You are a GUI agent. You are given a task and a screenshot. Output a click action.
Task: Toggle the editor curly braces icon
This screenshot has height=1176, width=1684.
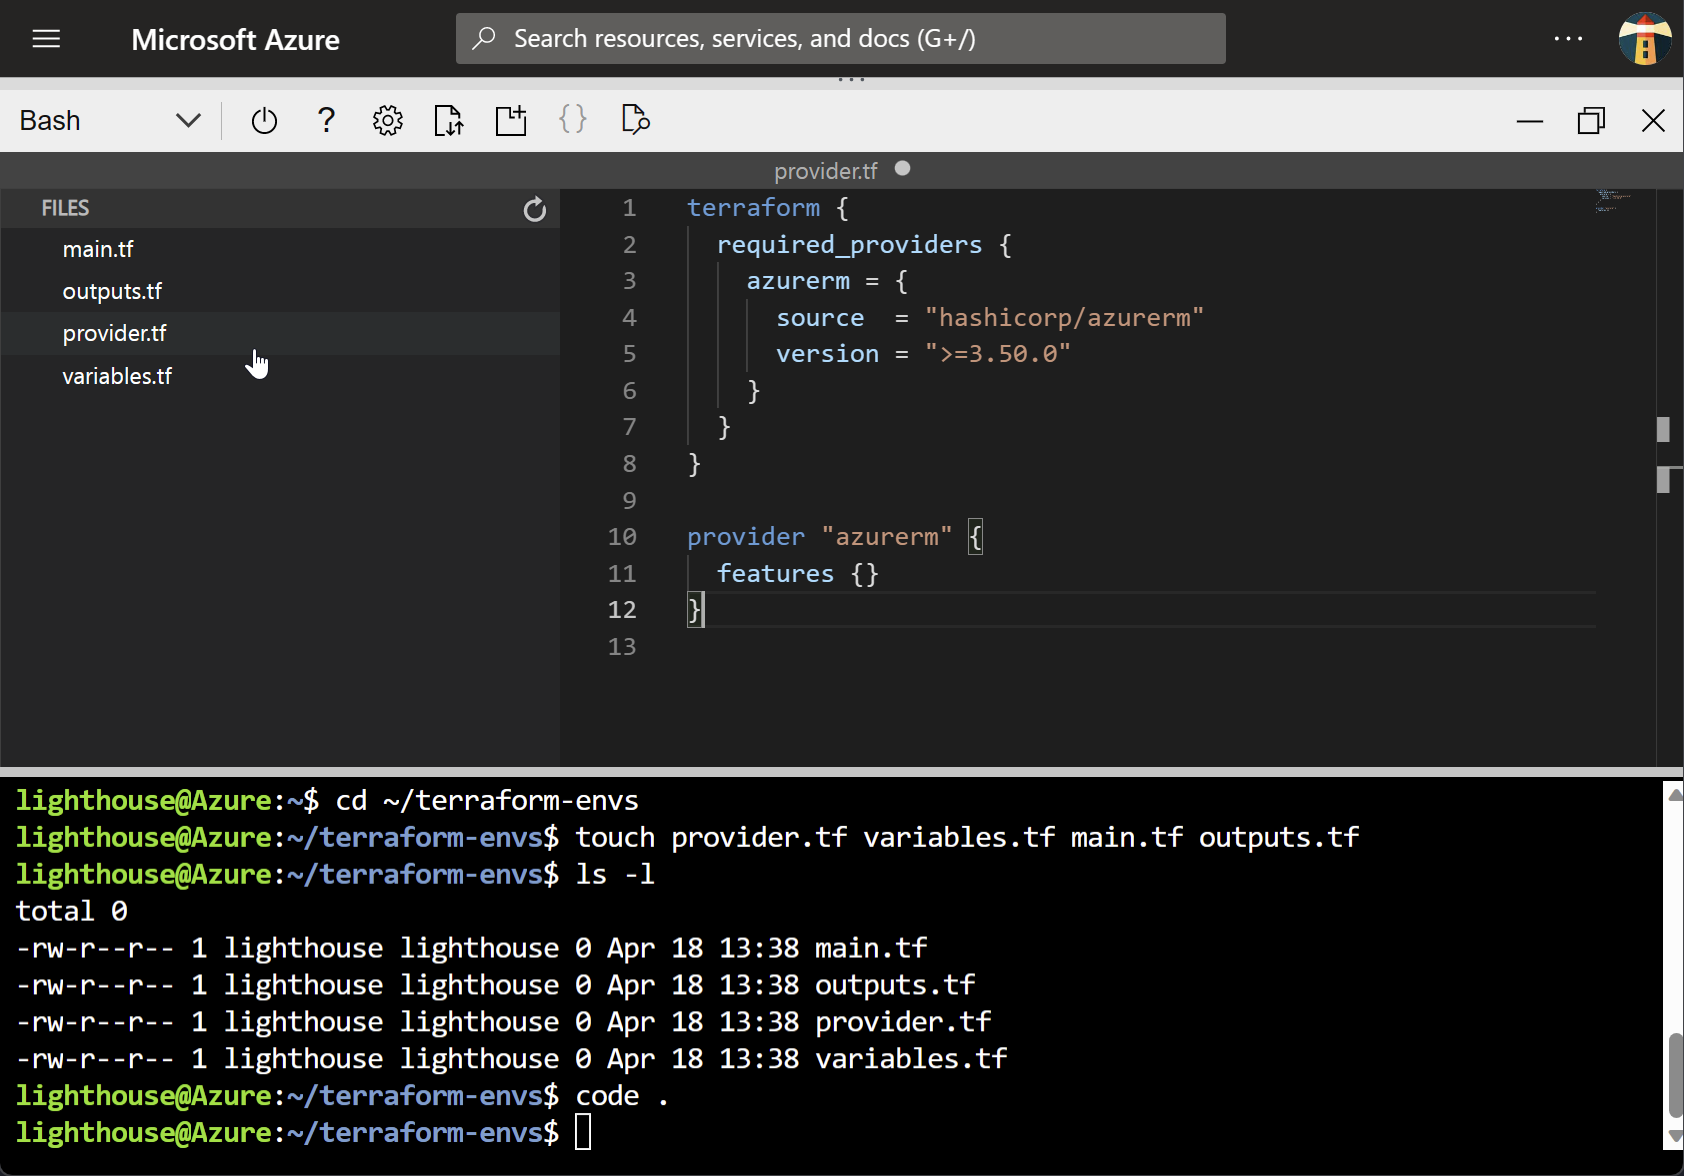[573, 119]
